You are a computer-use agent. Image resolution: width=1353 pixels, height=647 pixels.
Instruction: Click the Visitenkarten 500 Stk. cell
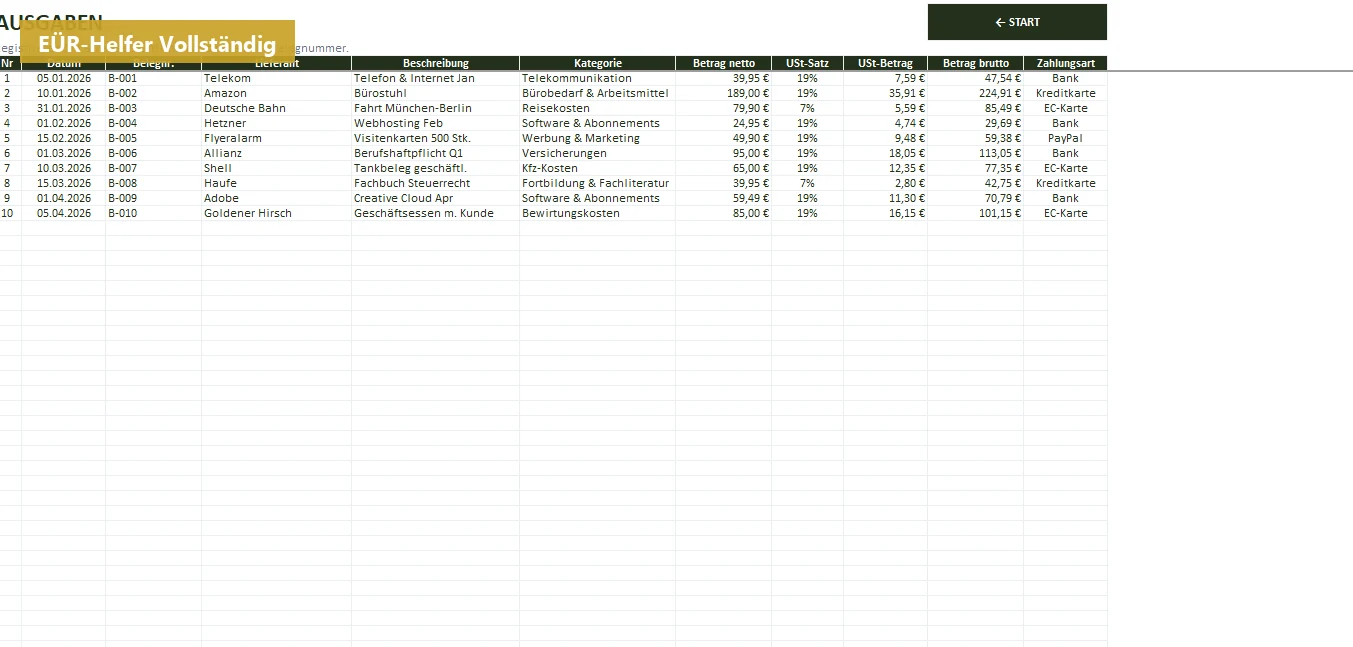[436, 138]
